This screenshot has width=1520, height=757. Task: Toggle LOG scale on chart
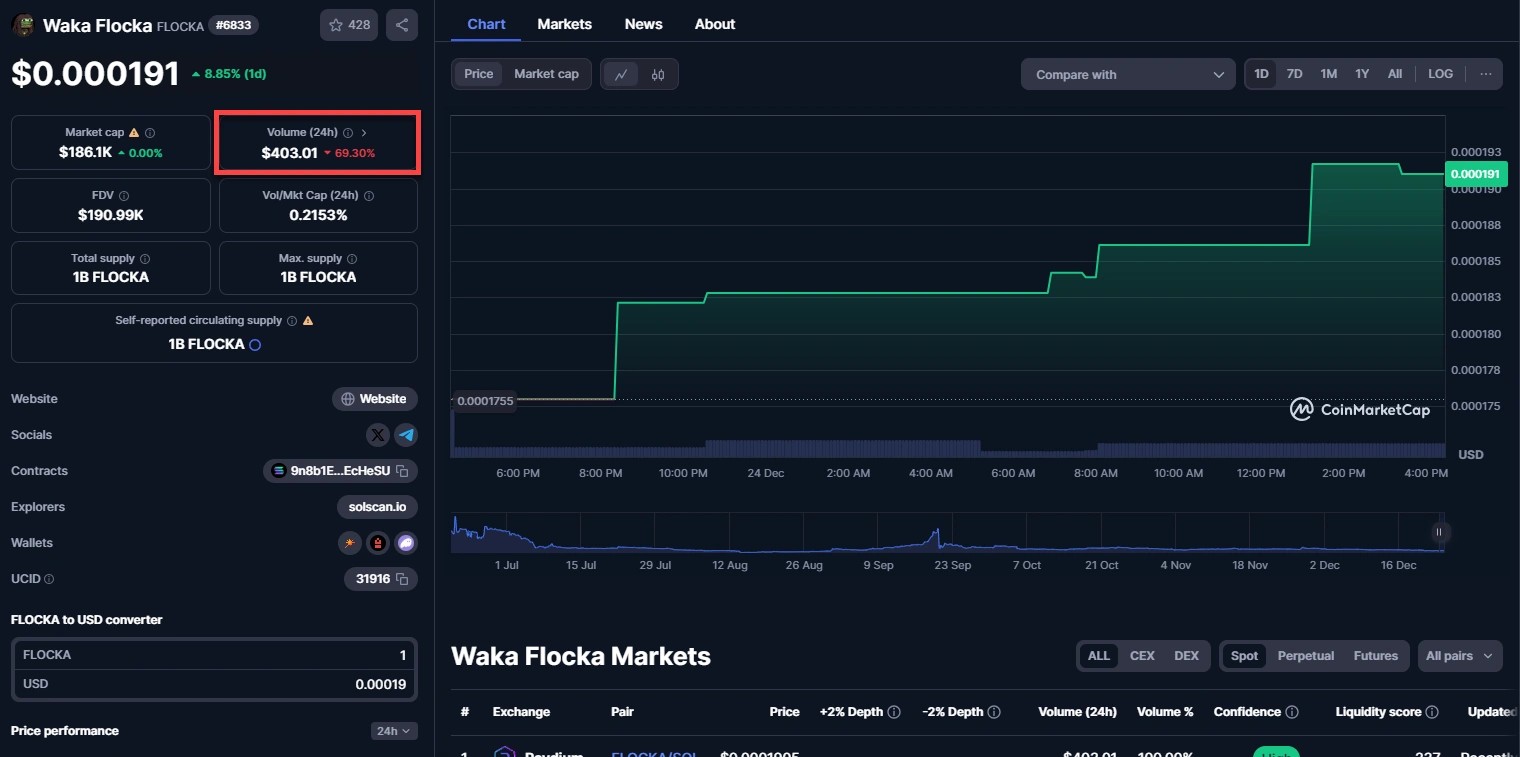pos(1440,74)
